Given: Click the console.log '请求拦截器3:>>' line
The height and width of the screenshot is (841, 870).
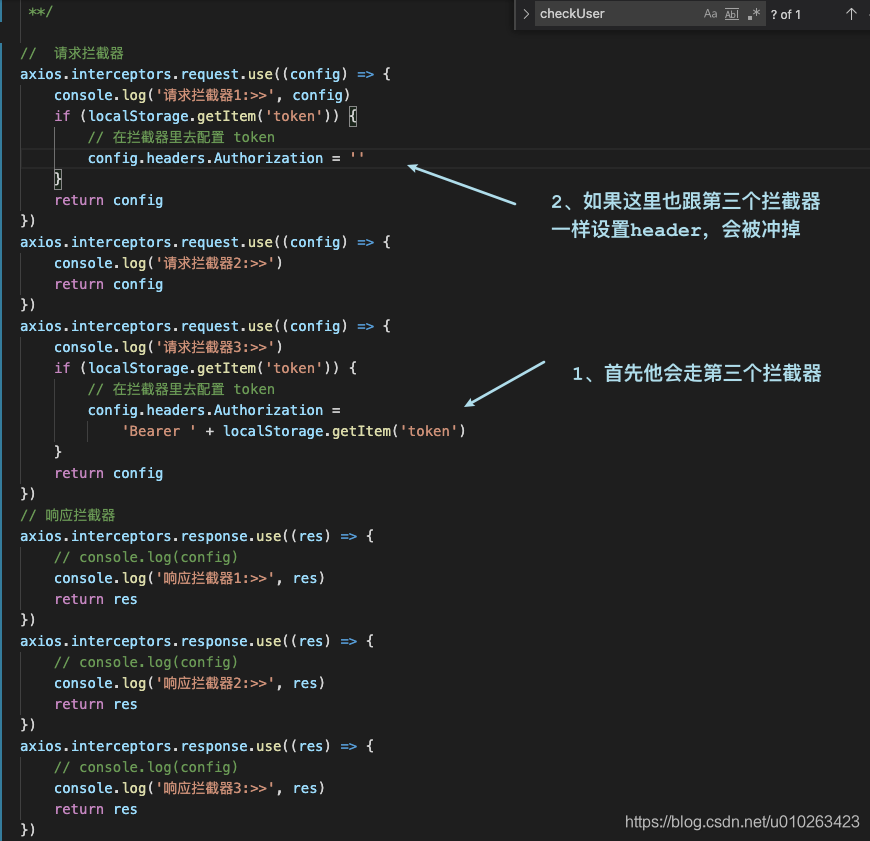Looking at the screenshot, I should point(169,347).
